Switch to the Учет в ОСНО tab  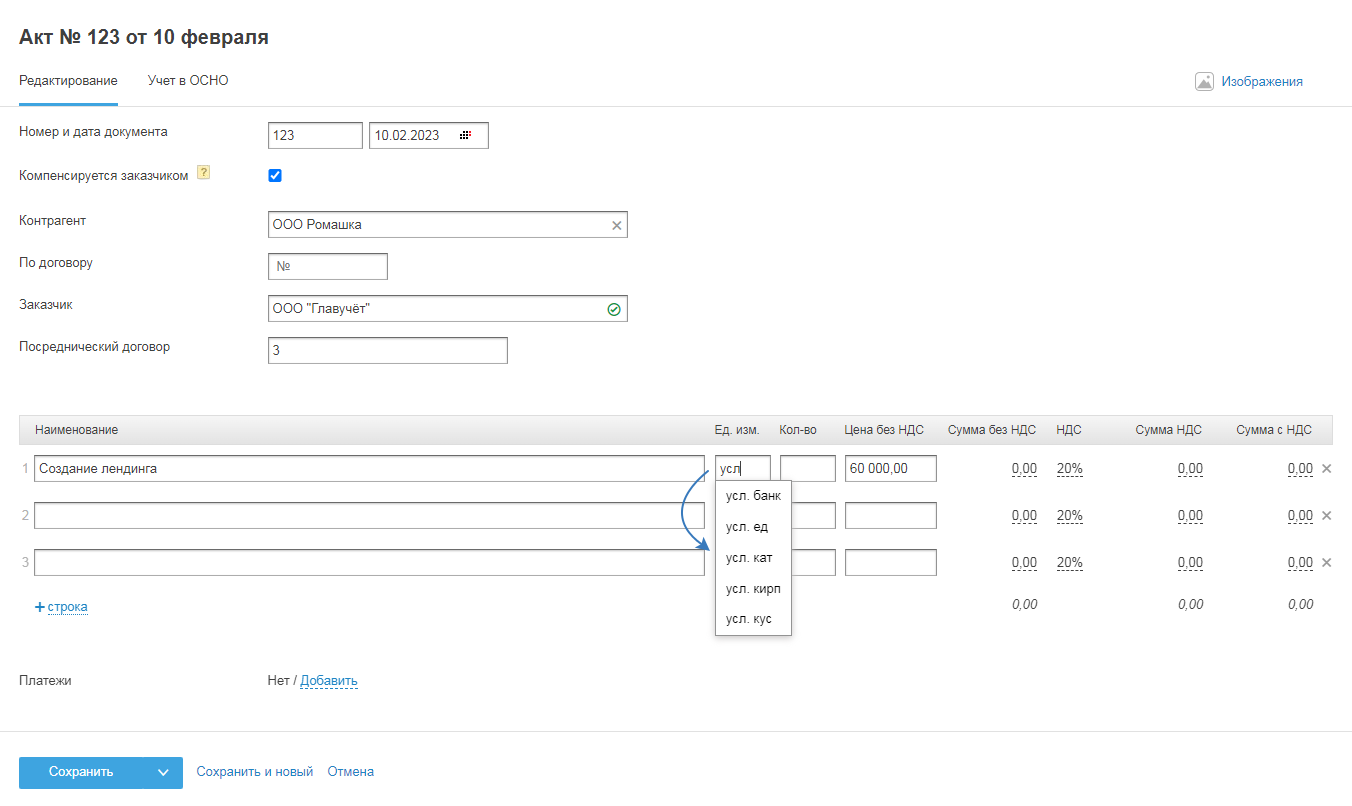188,81
